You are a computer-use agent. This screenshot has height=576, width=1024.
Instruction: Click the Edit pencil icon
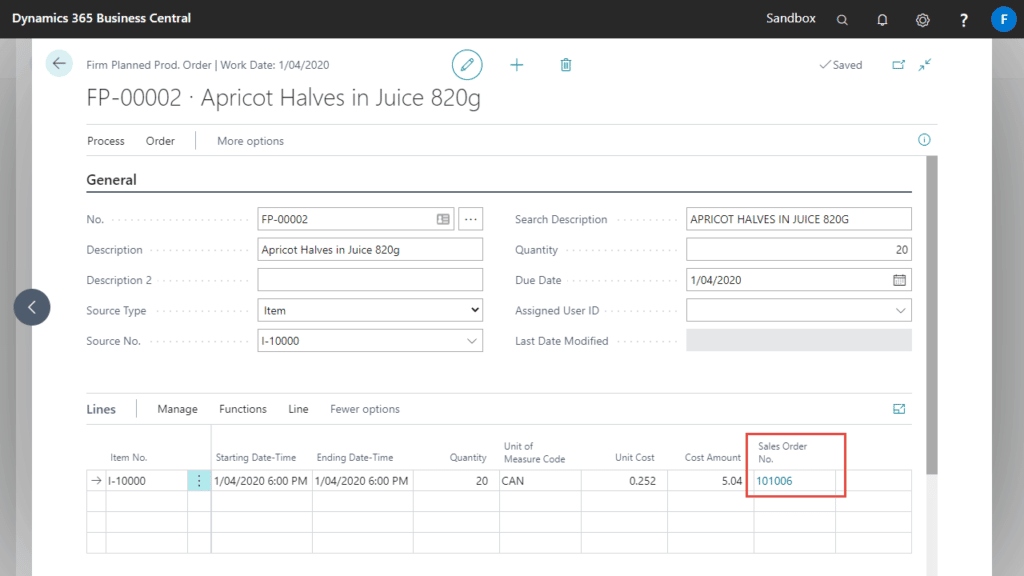466,64
